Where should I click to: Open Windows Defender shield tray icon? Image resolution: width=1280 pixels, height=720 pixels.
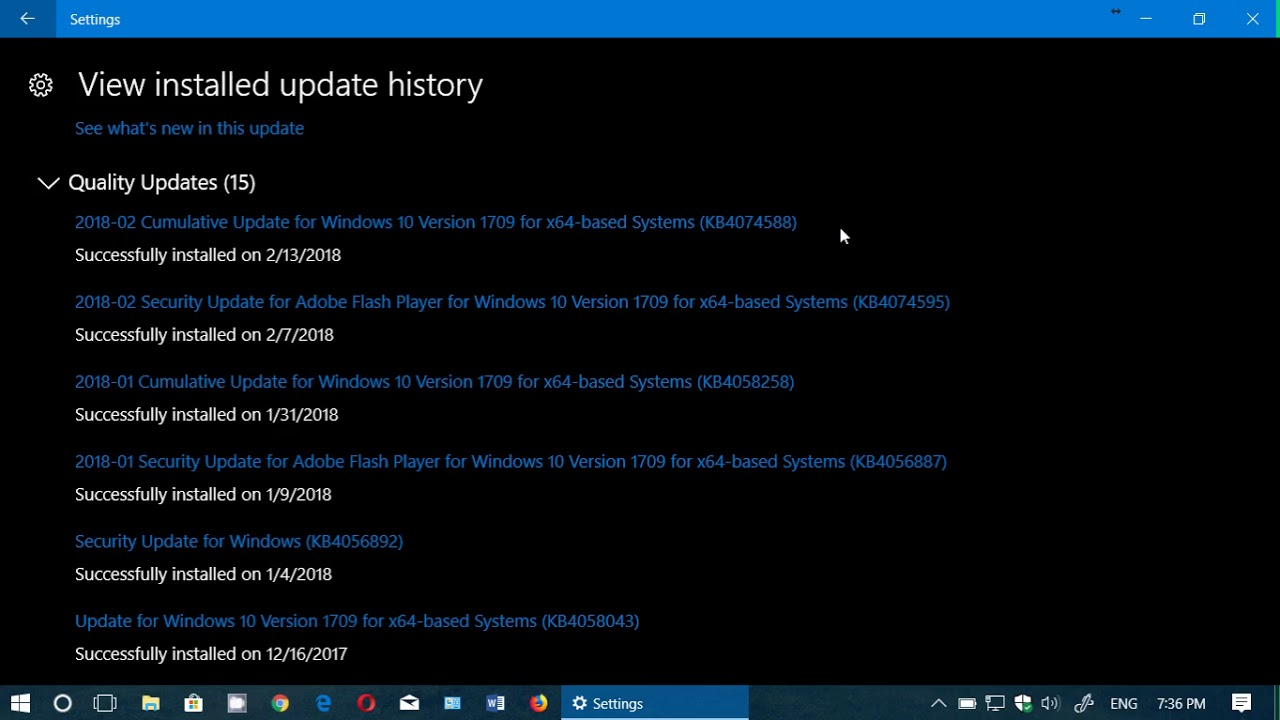(x=1022, y=703)
